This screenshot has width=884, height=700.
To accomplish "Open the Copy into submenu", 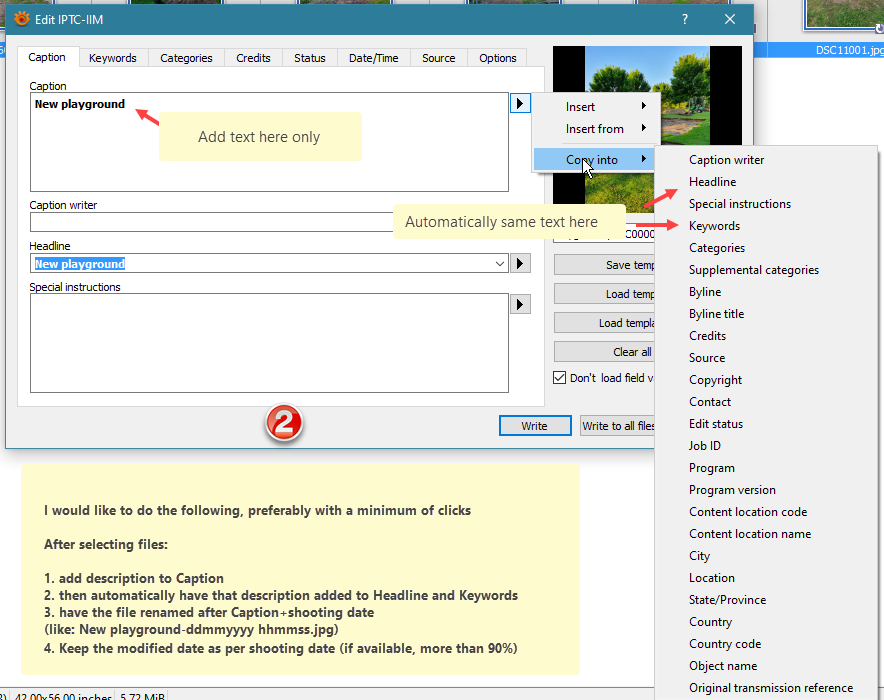I will tap(592, 160).
